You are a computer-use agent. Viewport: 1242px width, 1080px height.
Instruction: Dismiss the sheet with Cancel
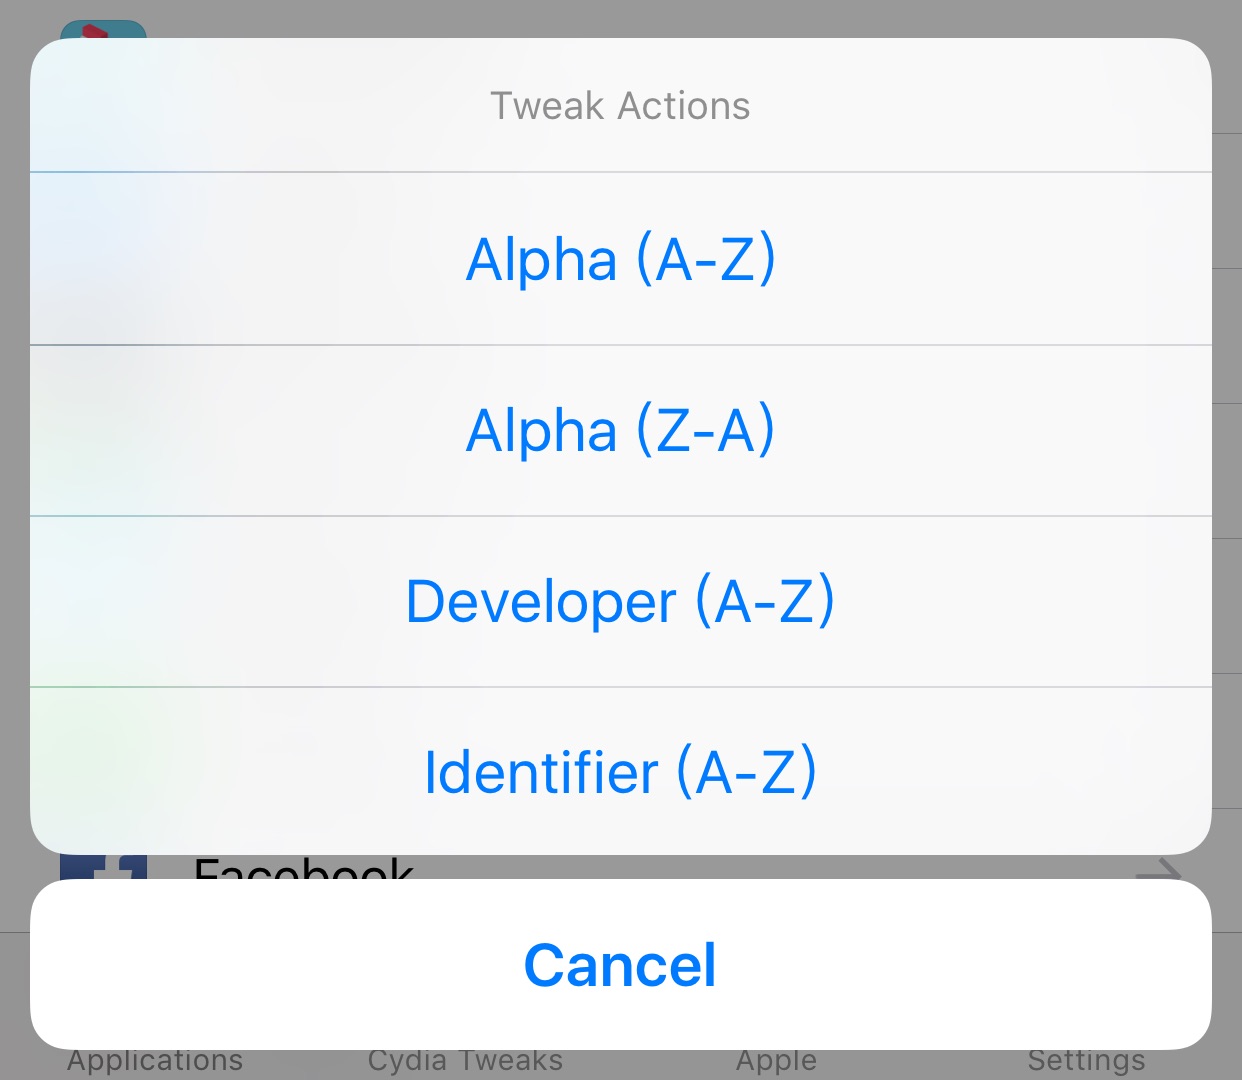(x=621, y=965)
